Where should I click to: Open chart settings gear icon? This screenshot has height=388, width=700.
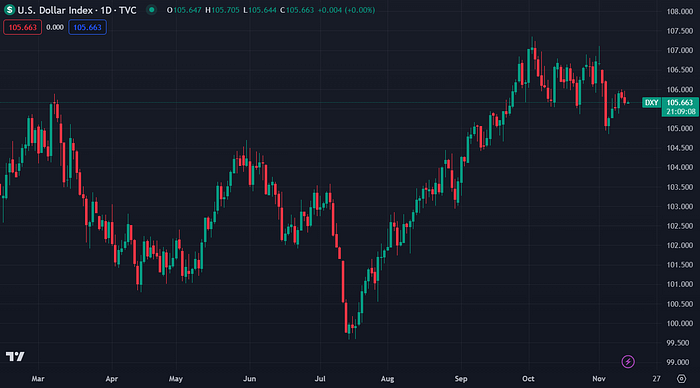pyautogui.click(x=681, y=379)
